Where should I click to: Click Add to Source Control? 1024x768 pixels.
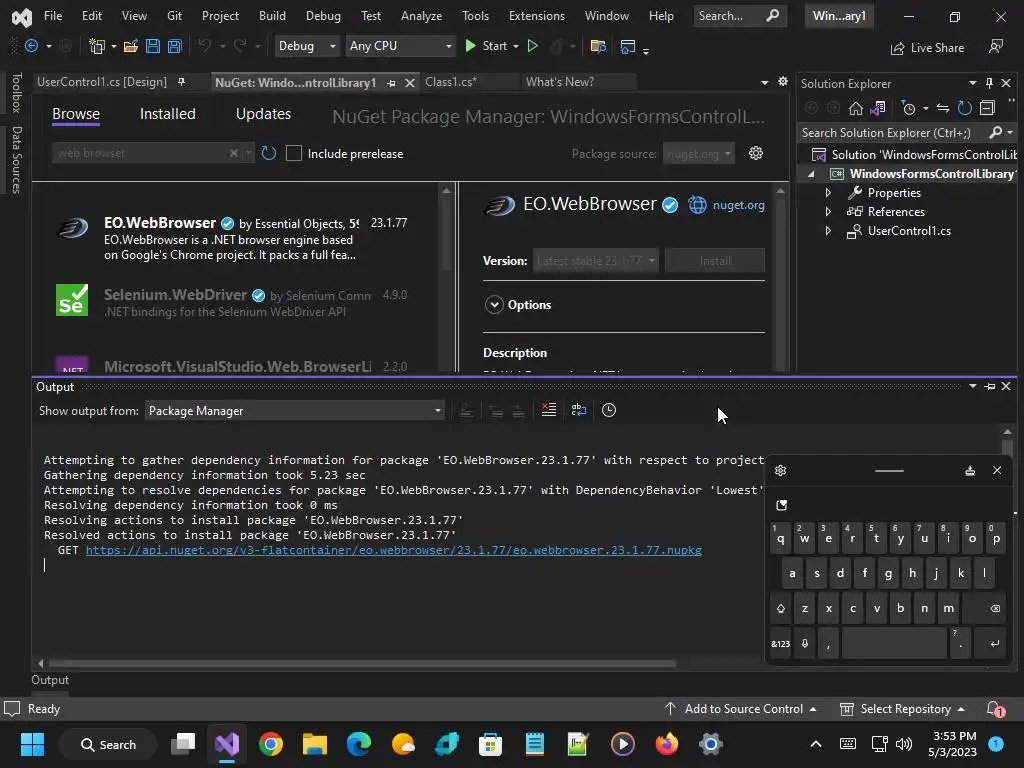741,709
